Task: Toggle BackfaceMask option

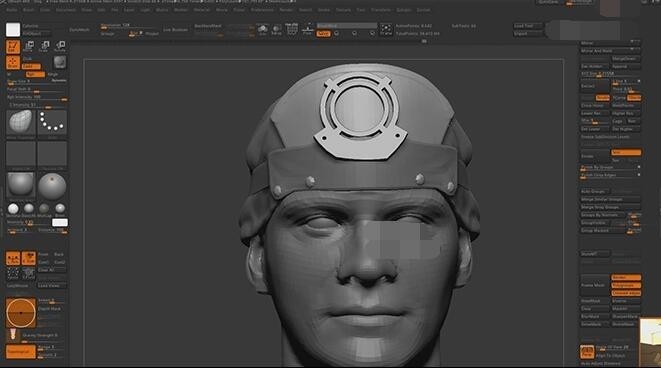Action: 208,26
